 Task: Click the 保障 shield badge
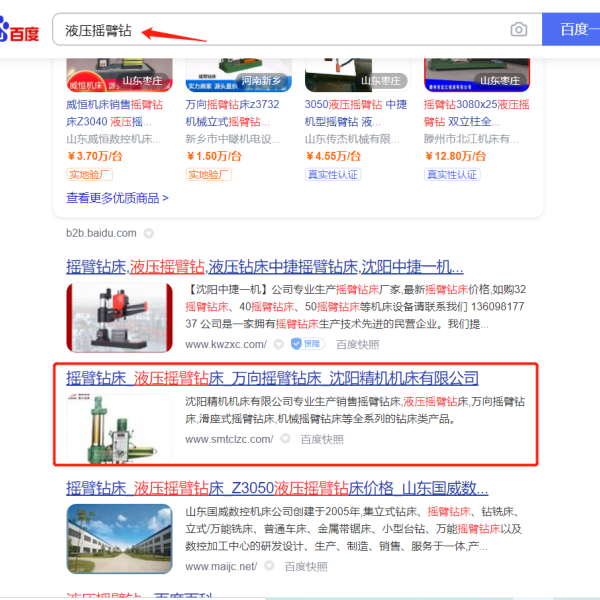point(308,344)
